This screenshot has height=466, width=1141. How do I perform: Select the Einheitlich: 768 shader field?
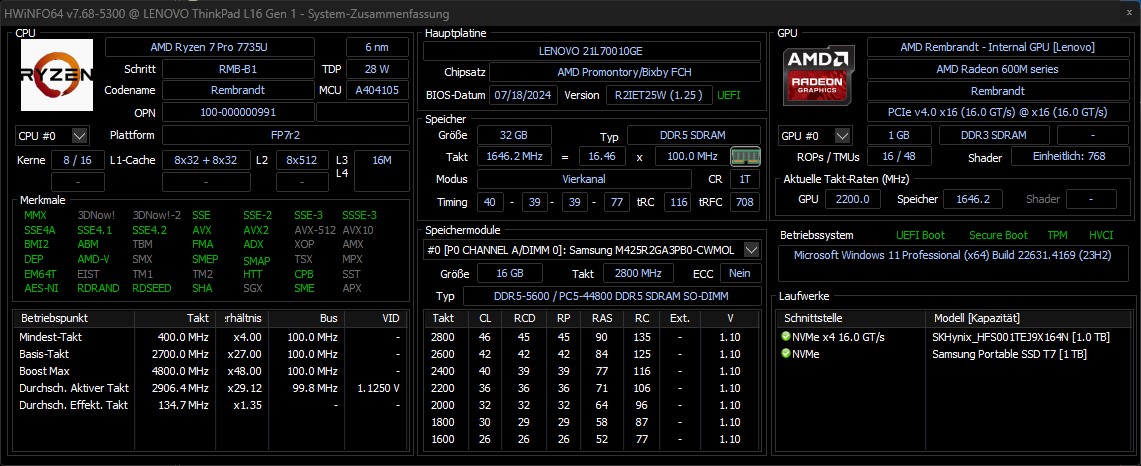[1069, 157]
